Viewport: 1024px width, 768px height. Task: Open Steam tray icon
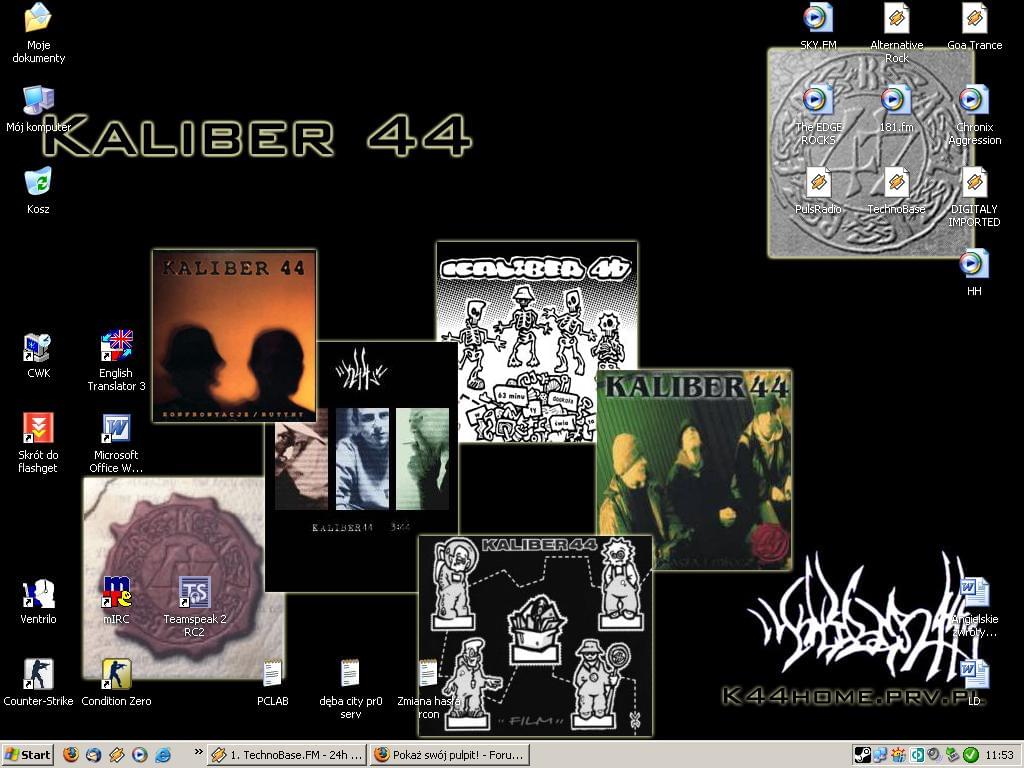[863, 755]
